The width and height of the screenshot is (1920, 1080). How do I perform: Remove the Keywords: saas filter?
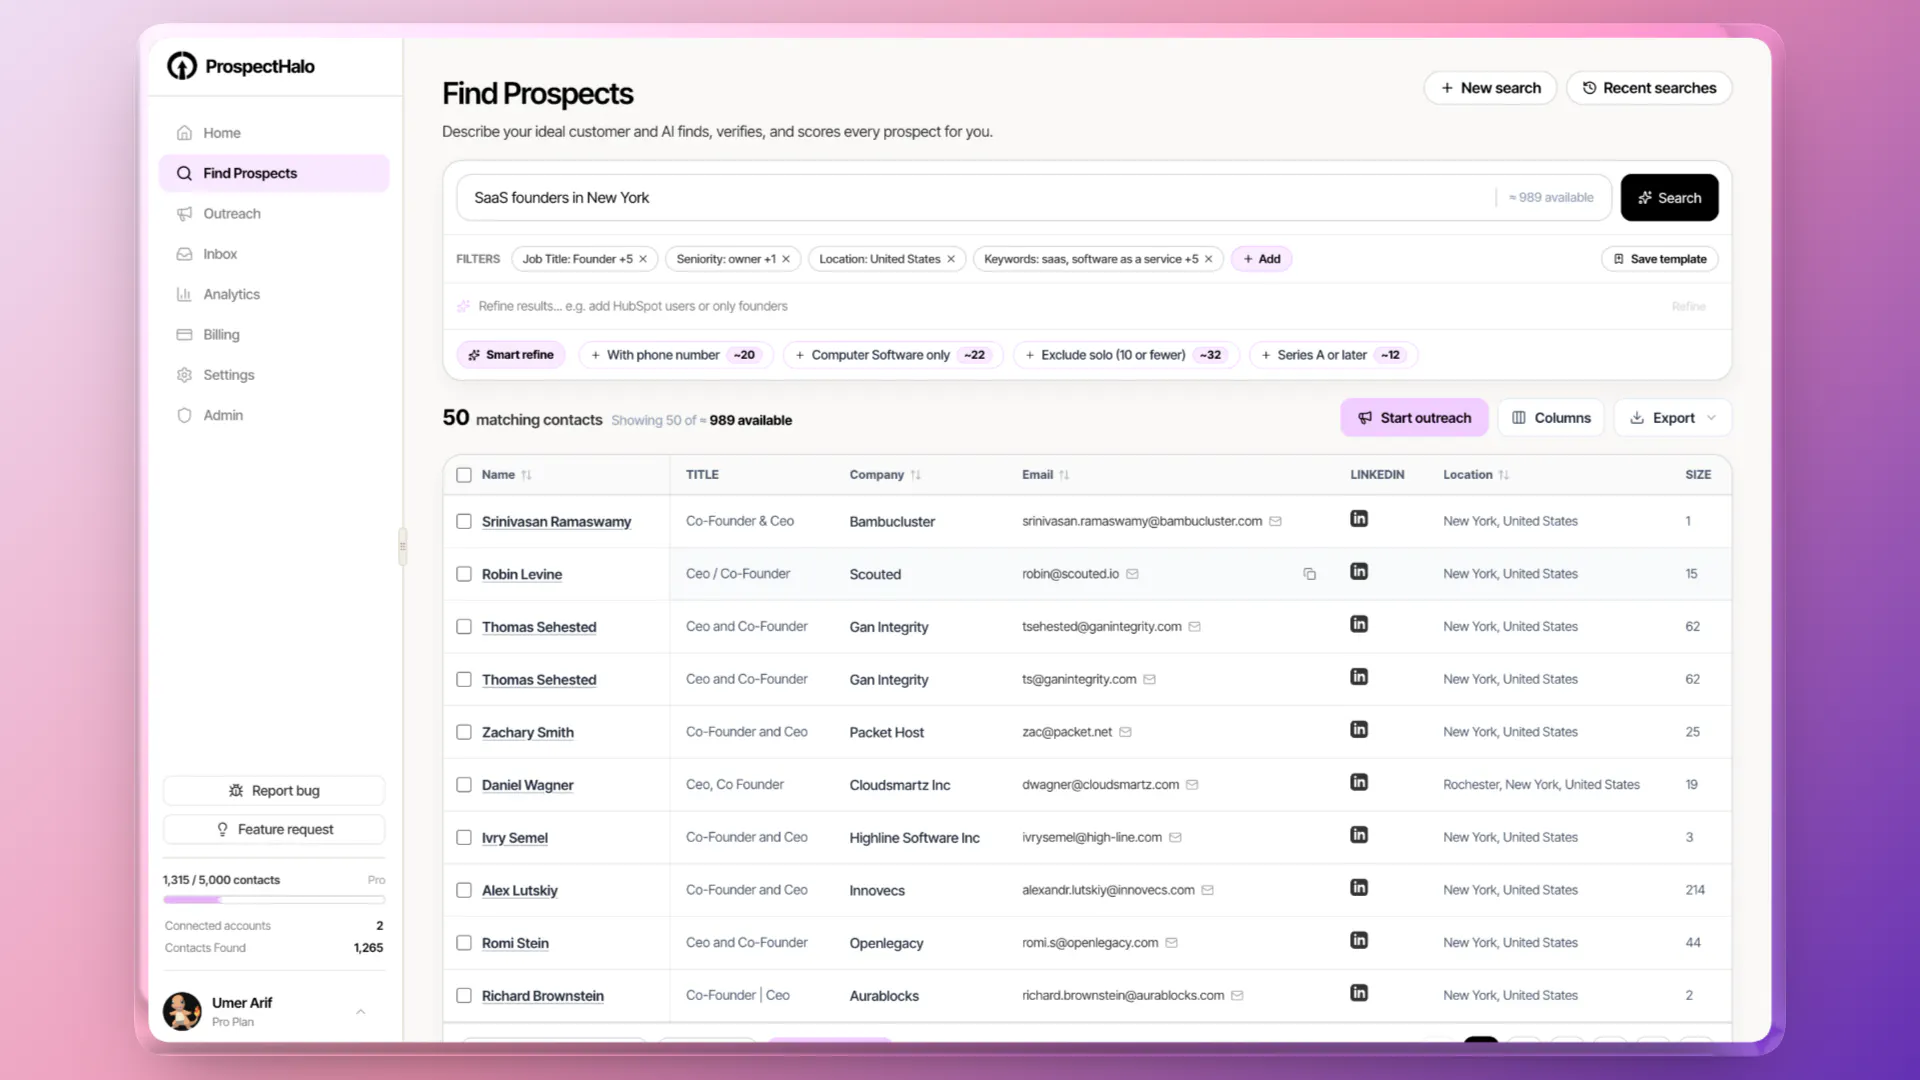(x=1208, y=259)
